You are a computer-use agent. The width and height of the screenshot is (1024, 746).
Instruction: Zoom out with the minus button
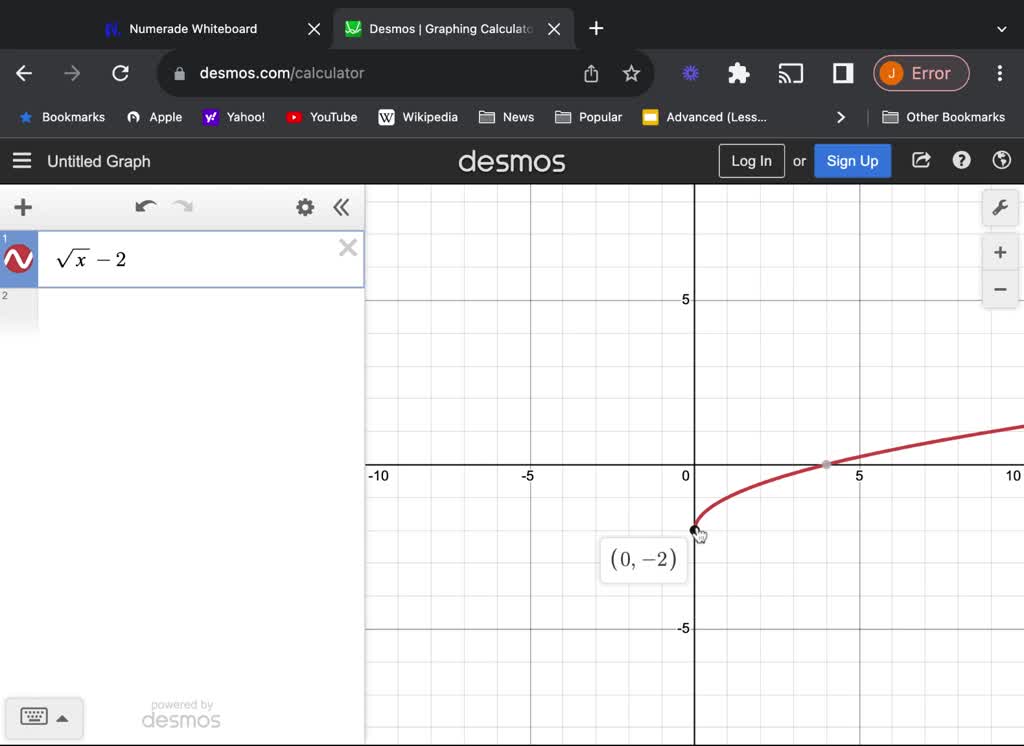pos(999,290)
